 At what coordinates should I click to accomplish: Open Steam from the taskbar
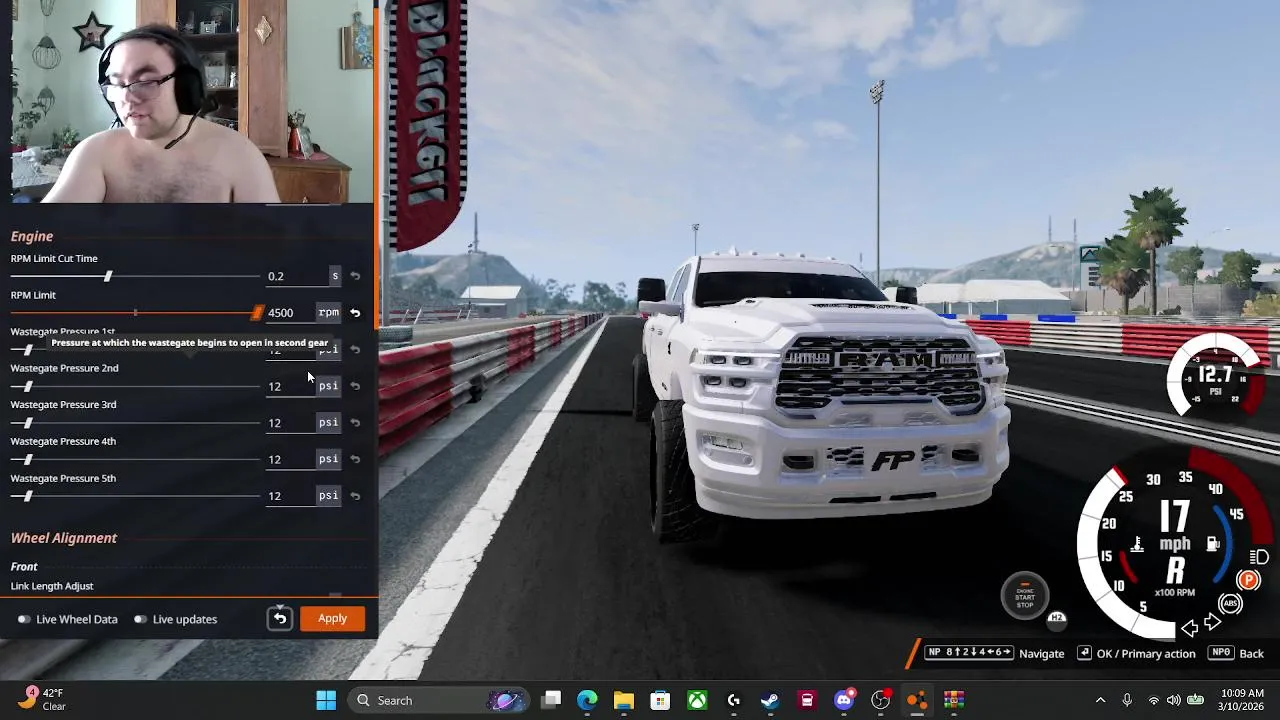(x=770, y=700)
